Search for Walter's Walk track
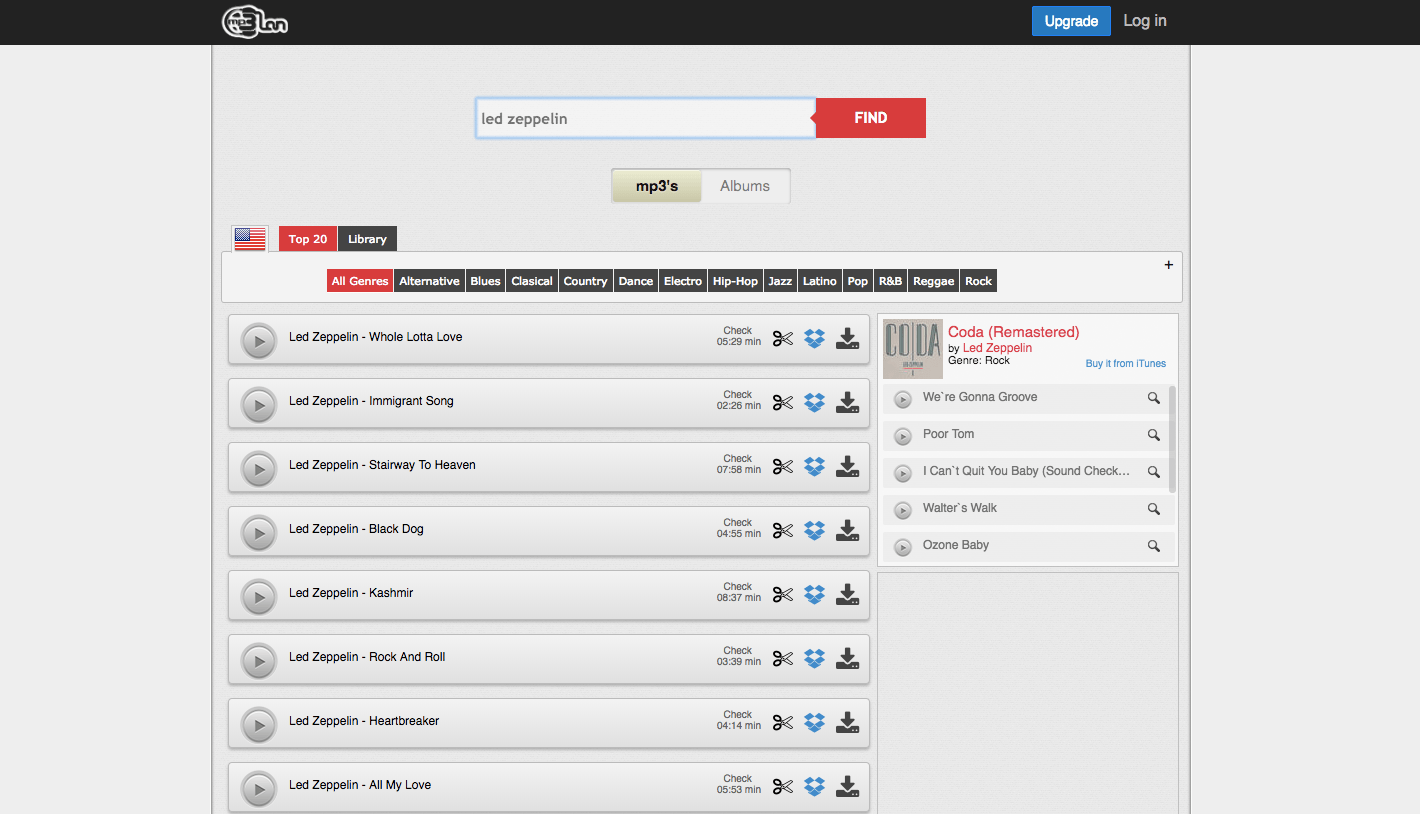 (x=1154, y=509)
